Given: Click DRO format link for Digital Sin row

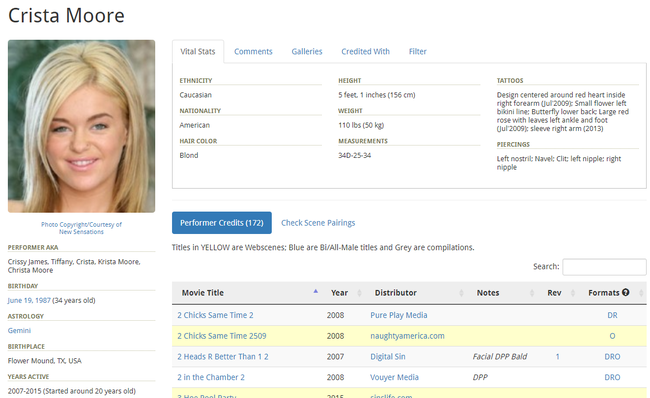Looking at the screenshot, I should pyautogui.click(x=612, y=357).
